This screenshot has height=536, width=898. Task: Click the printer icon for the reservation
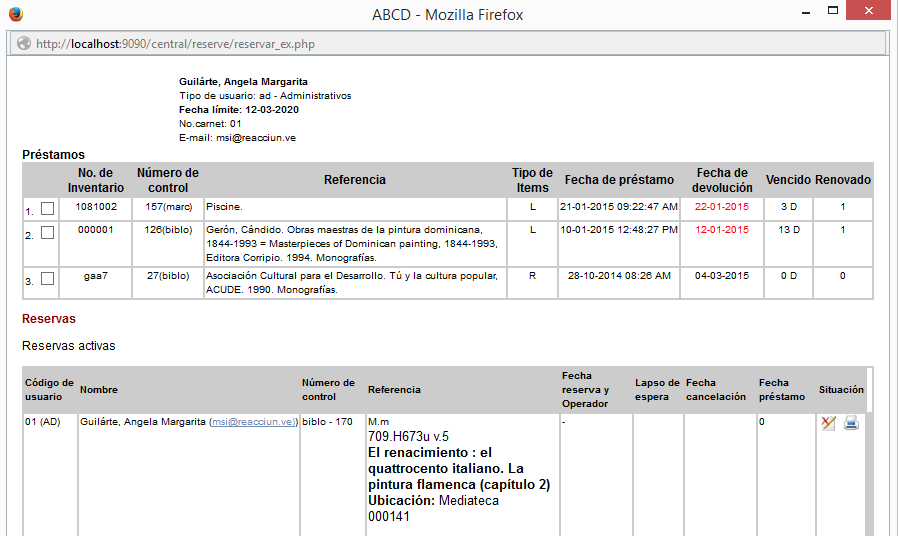851,423
